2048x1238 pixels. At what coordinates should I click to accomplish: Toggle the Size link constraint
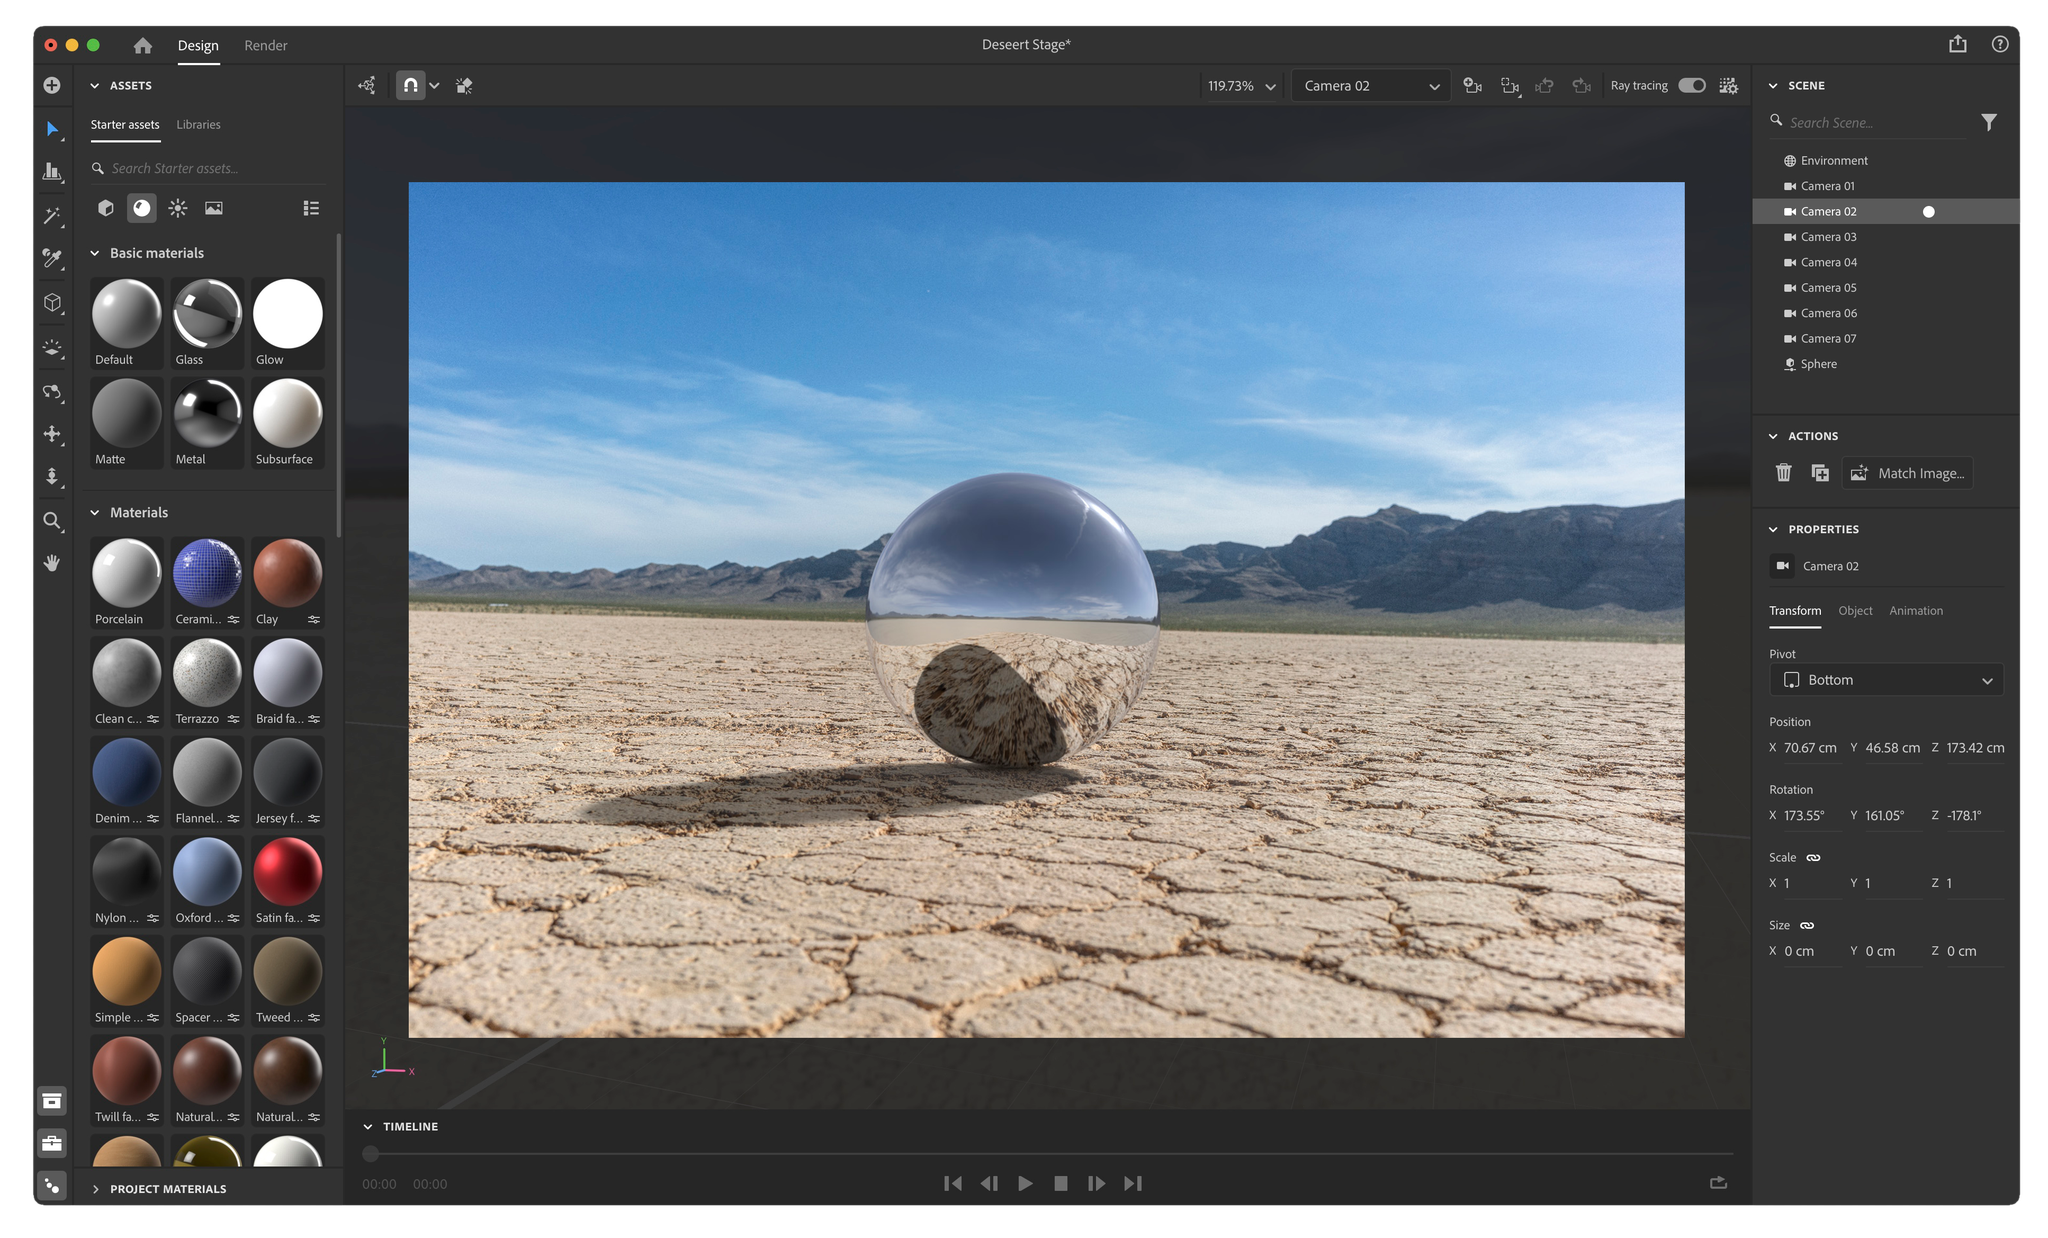point(1806,926)
